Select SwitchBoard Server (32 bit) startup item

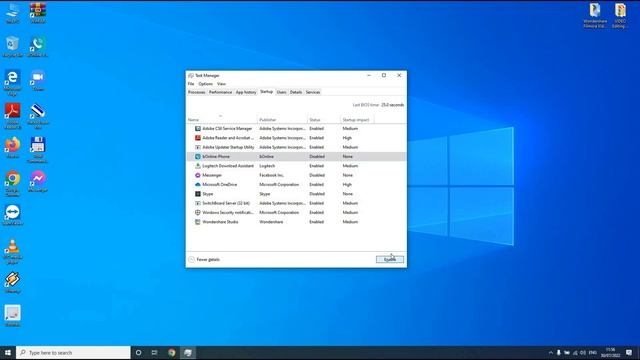296,203
